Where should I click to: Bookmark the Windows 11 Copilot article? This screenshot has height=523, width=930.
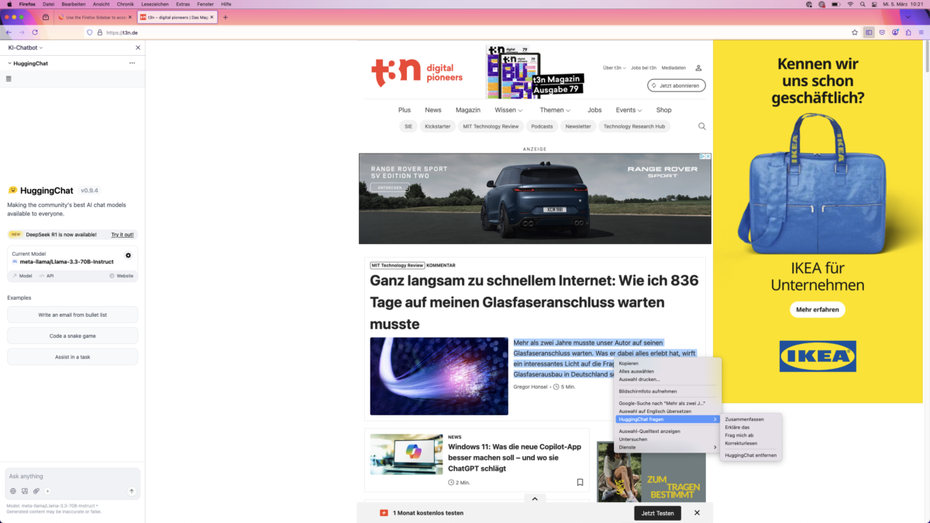pyautogui.click(x=580, y=482)
